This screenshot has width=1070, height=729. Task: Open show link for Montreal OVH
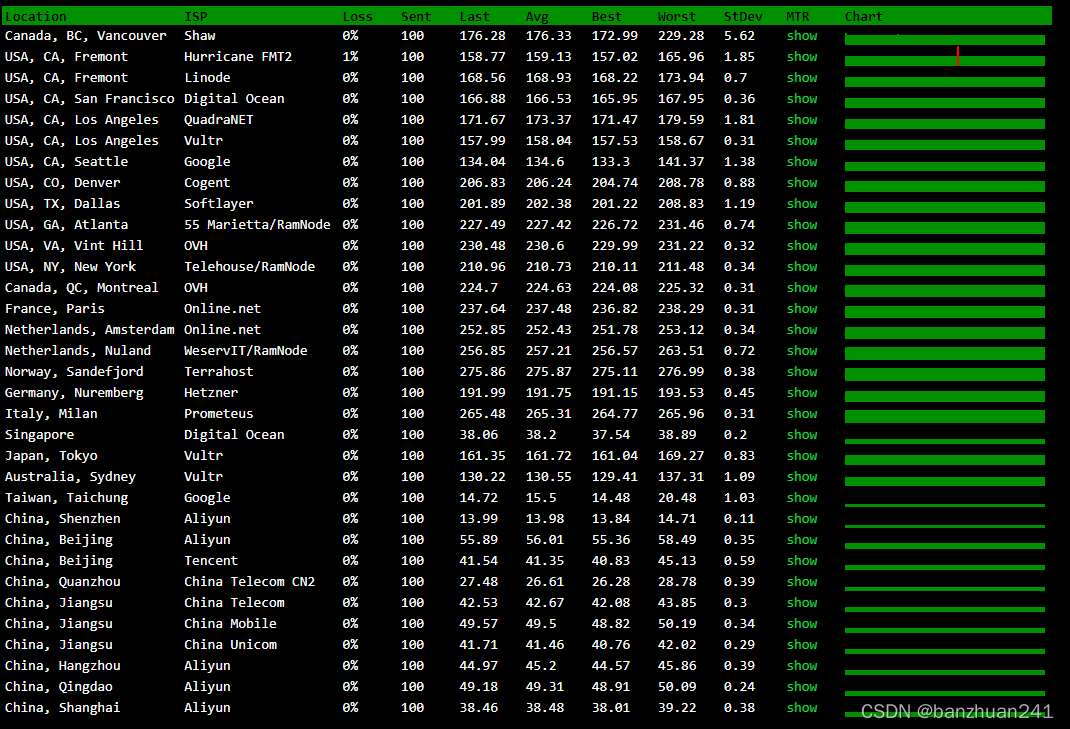802,288
